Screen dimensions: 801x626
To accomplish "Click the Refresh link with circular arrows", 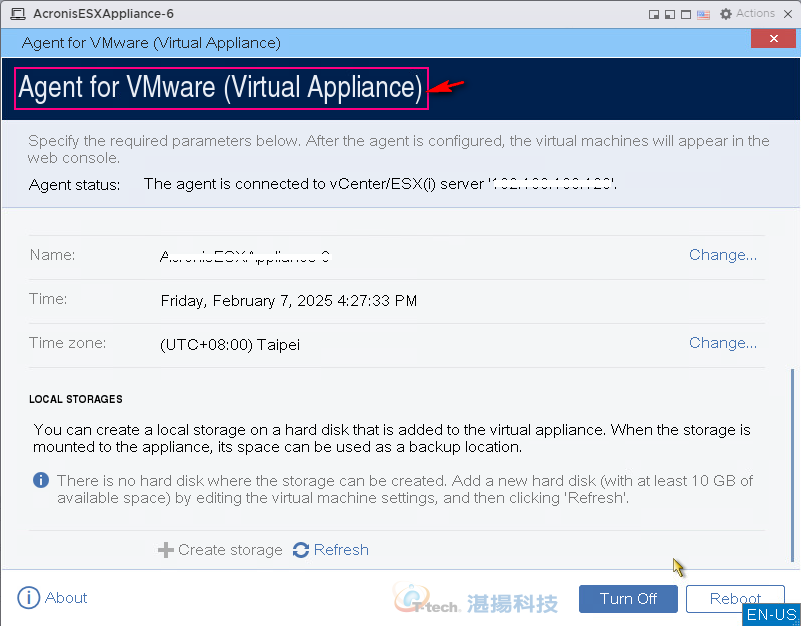I will tap(331, 550).
